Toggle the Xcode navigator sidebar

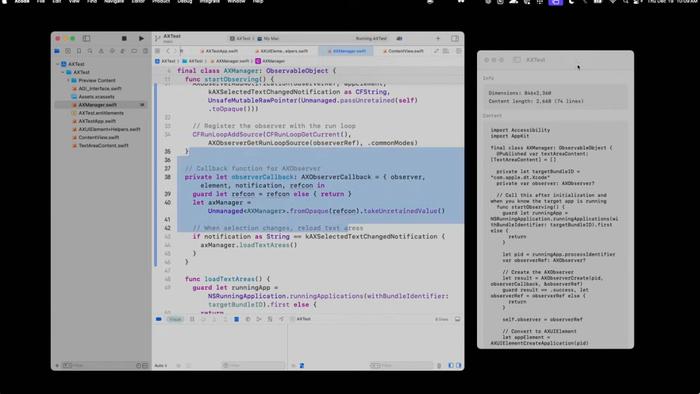coord(86,38)
